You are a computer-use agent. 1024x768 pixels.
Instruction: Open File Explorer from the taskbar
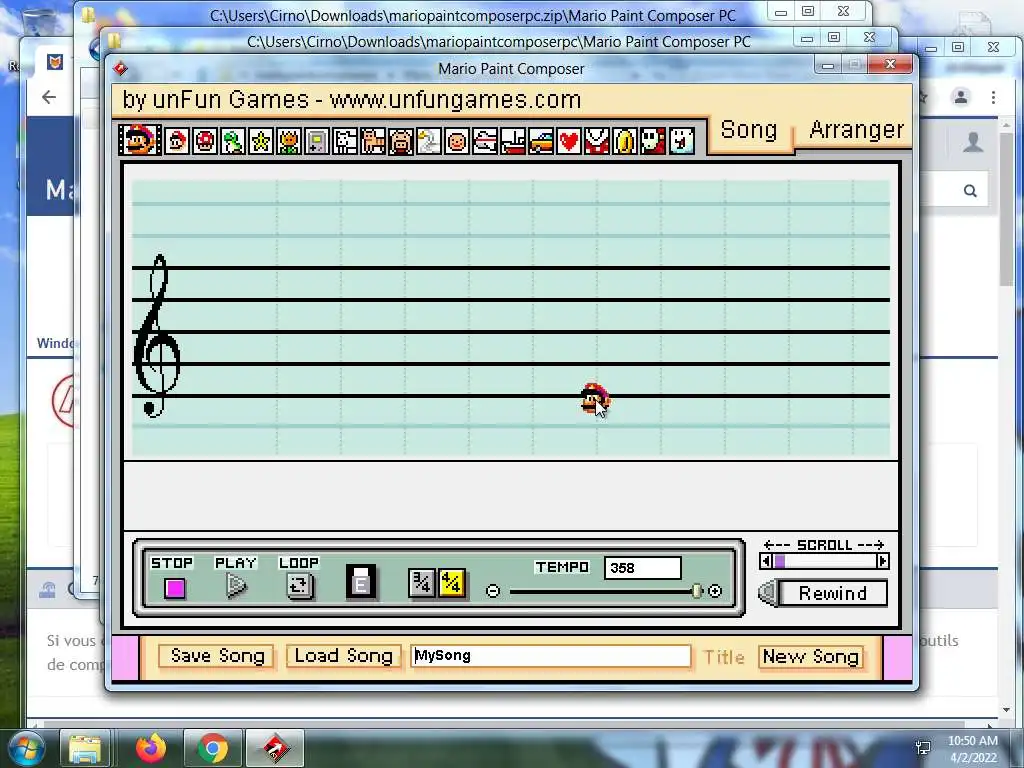click(85, 748)
